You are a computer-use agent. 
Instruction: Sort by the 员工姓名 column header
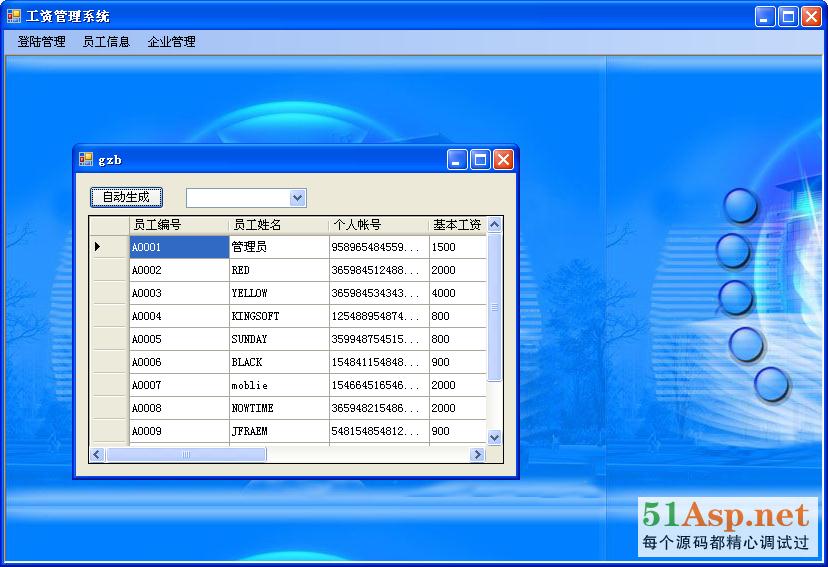[279, 225]
